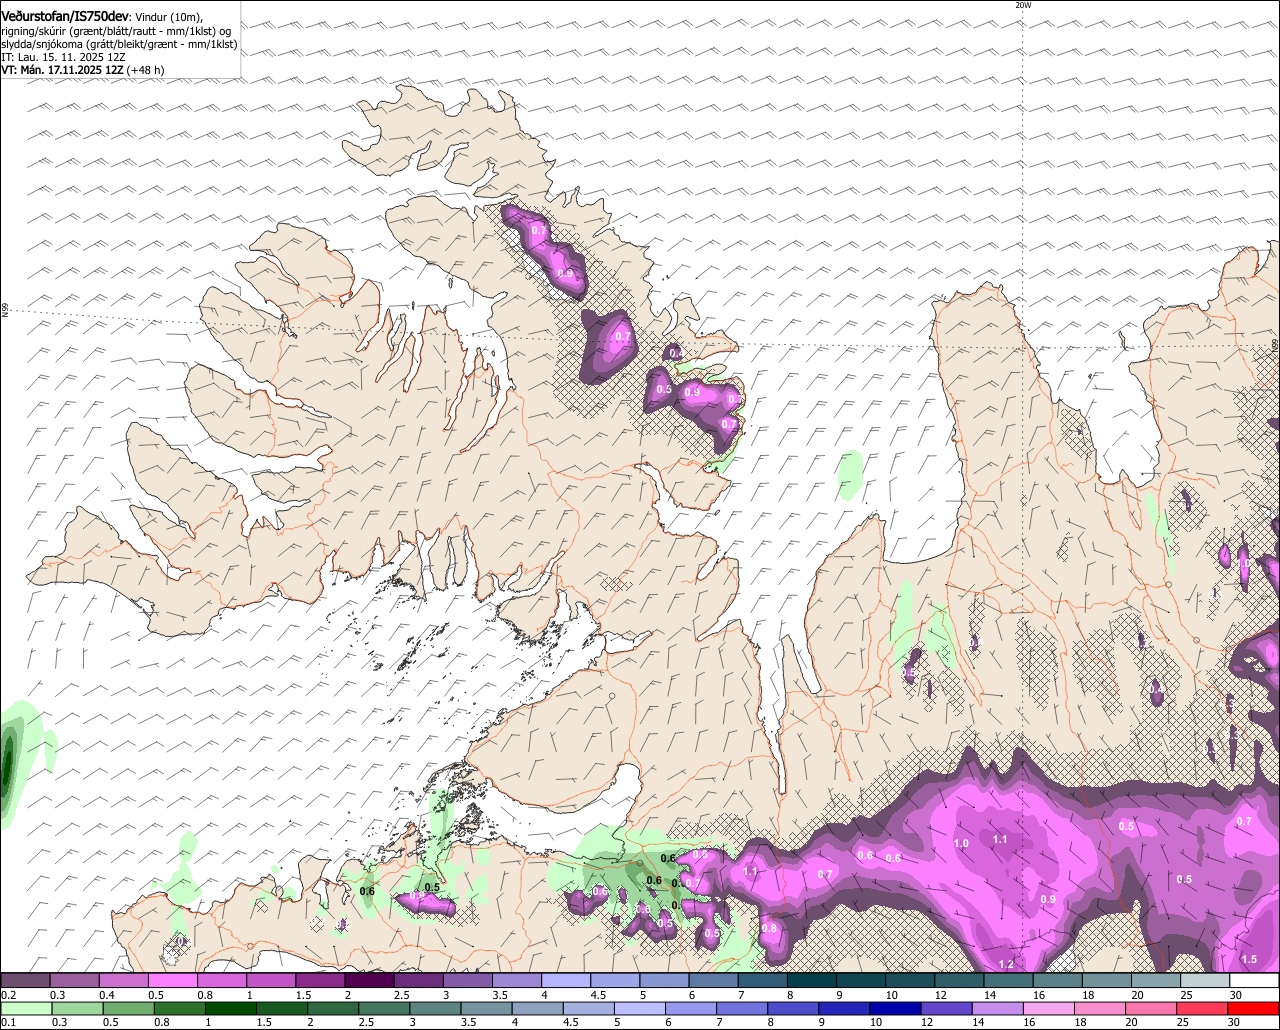
Task: Click the 20W longitude label
Action: 1022,5
